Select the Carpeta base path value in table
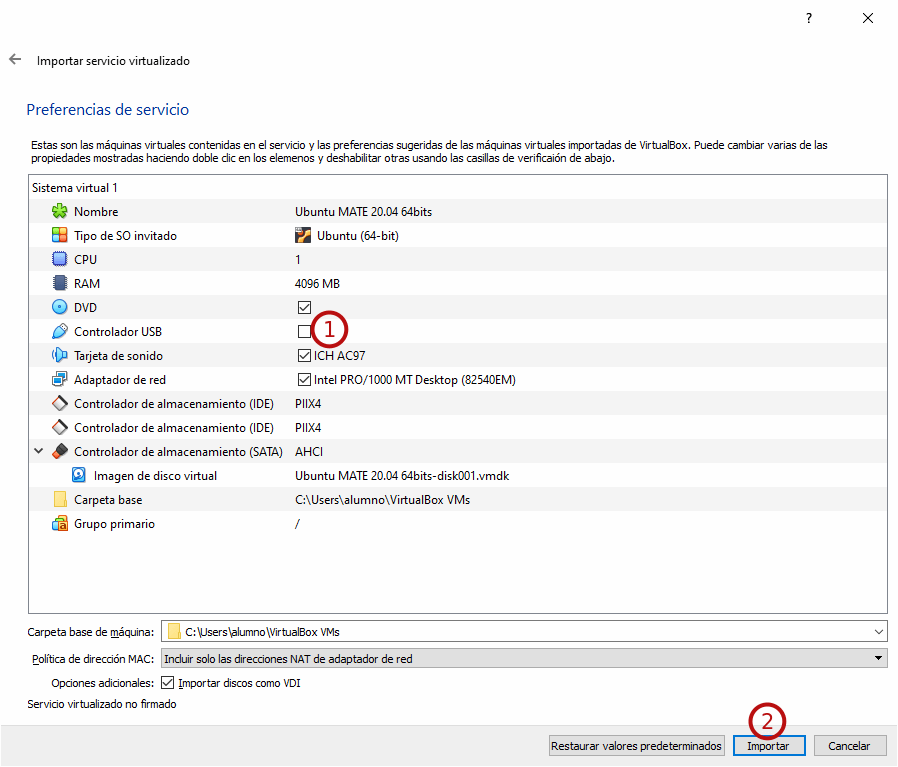 [383, 500]
